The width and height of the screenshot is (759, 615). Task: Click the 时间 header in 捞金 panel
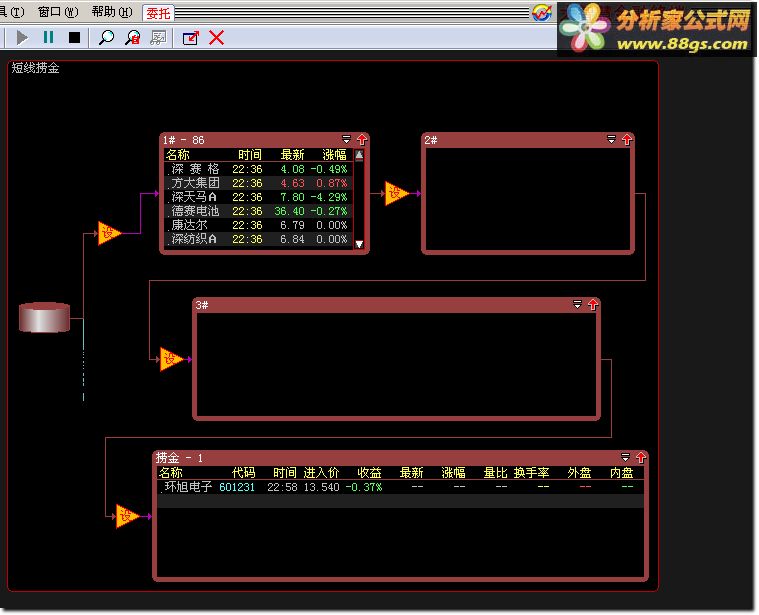pyautogui.click(x=285, y=473)
